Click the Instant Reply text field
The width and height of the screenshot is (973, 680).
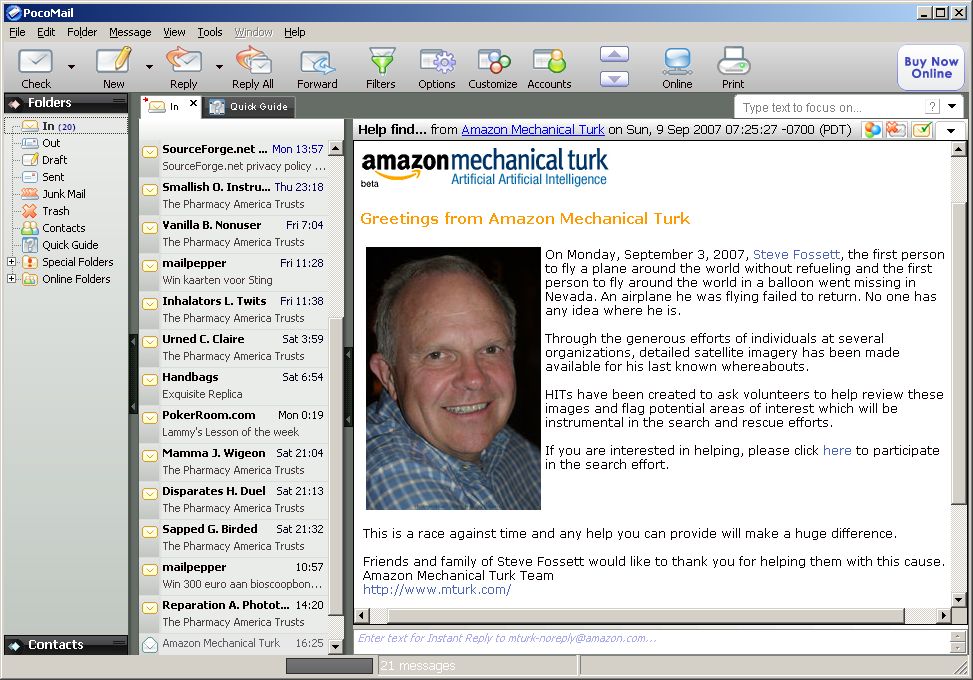pyautogui.click(x=652, y=638)
